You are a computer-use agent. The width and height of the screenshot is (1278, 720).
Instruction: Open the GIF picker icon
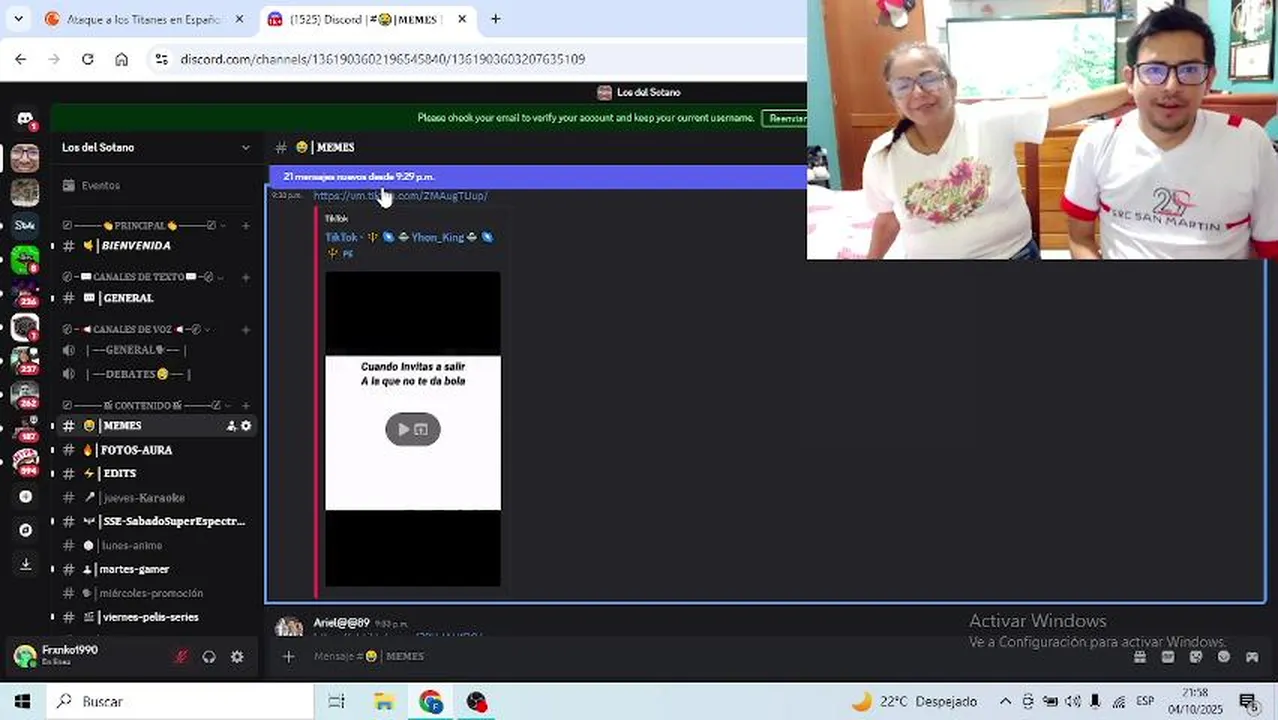1168,657
